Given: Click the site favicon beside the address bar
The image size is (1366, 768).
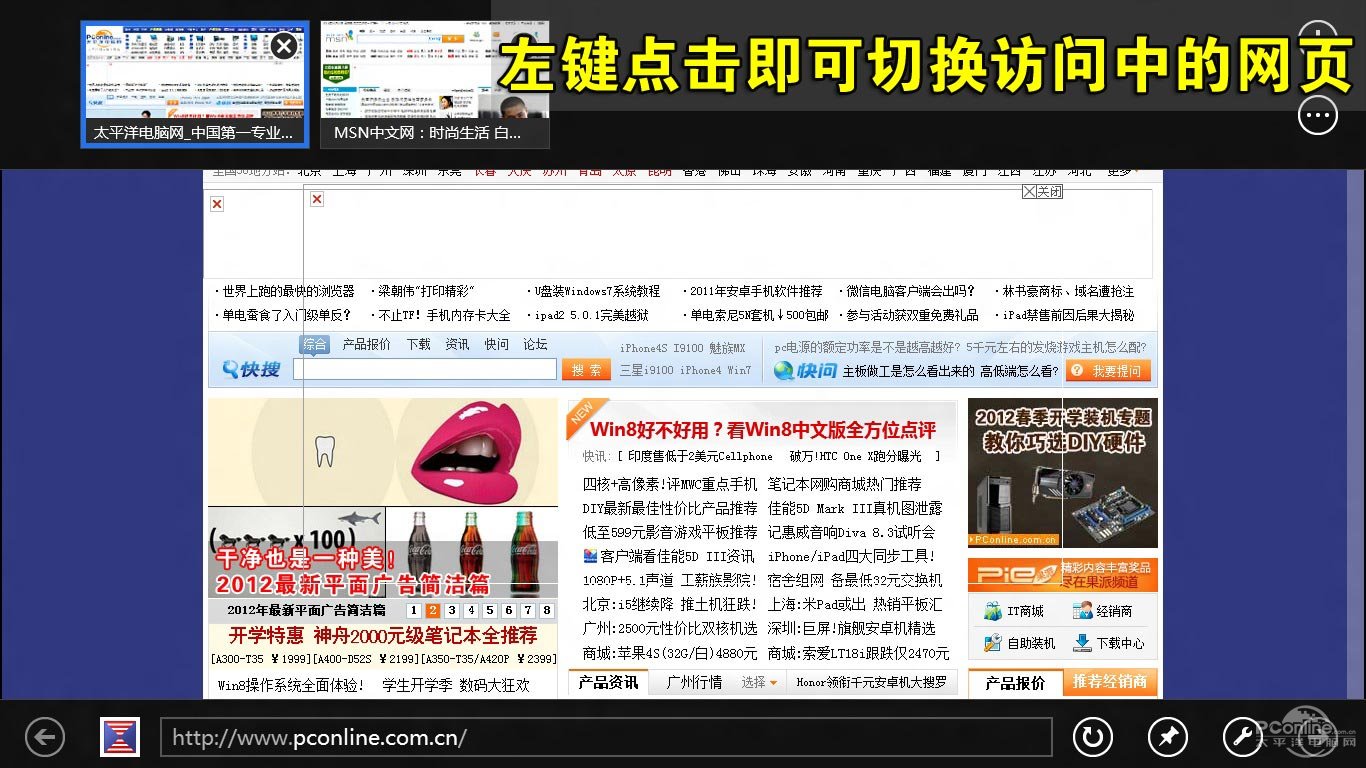Looking at the screenshot, I should click(120, 737).
